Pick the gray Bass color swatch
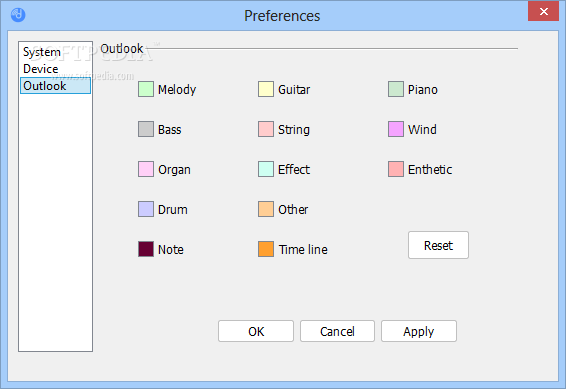Image resolution: width=566 pixels, height=389 pixels. point(146,129)
